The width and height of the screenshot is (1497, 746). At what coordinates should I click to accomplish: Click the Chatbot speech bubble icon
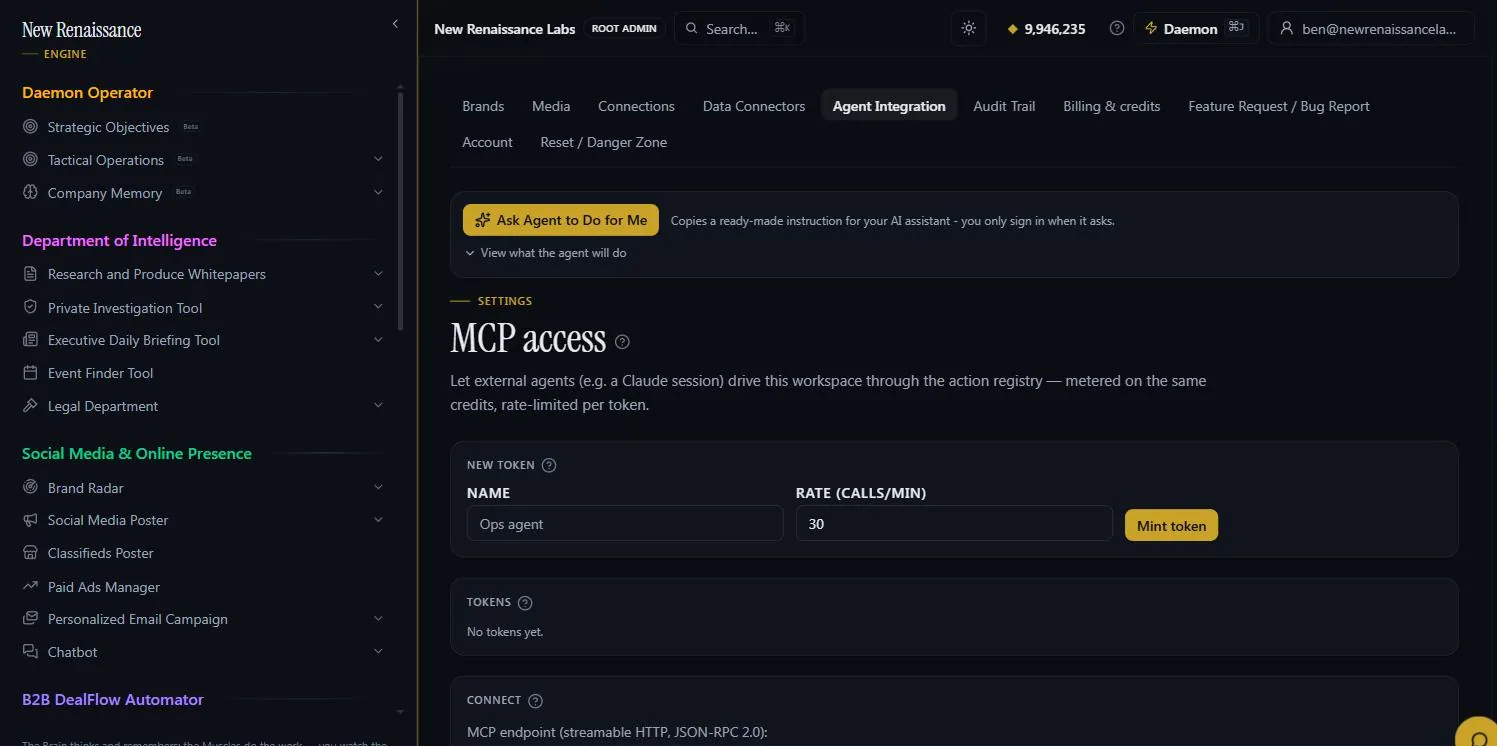point(30,652)
